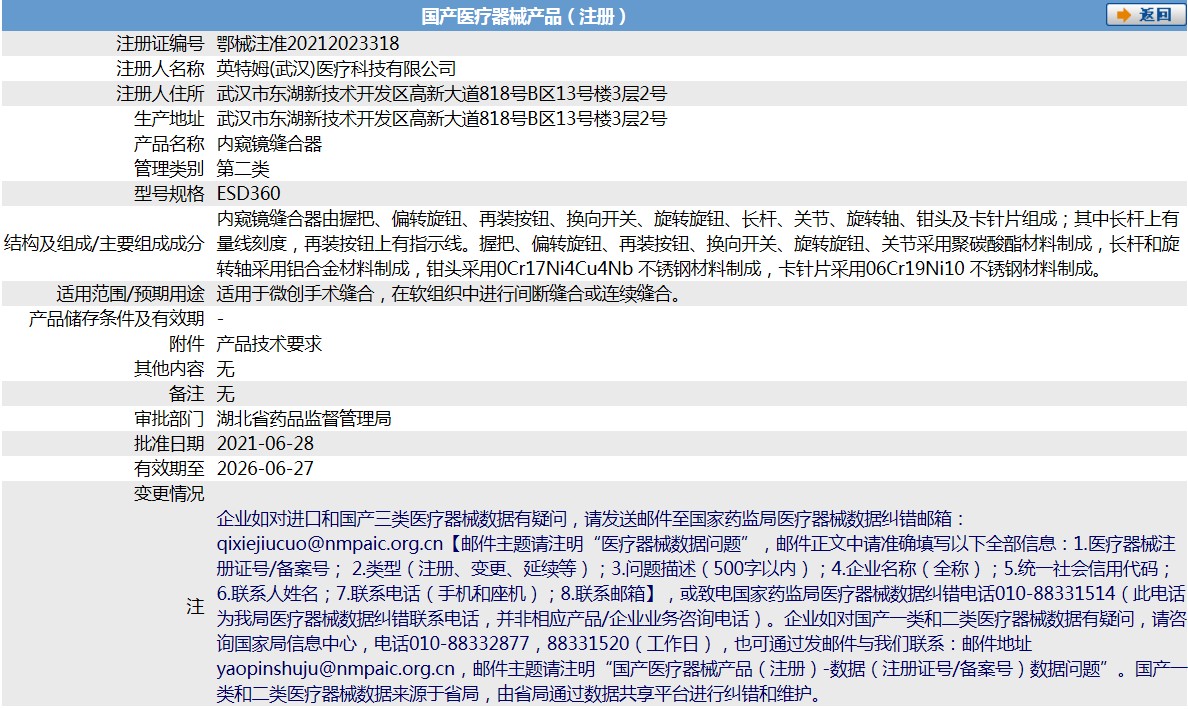Click the email yaopinshuju@nmpaic.org.cn

(336, 669)
